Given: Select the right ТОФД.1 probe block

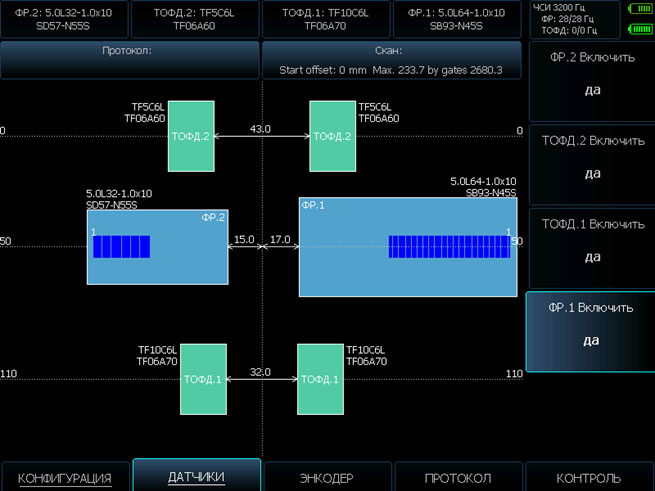Looking at the screenshot, I should click(x=320, y=379).
